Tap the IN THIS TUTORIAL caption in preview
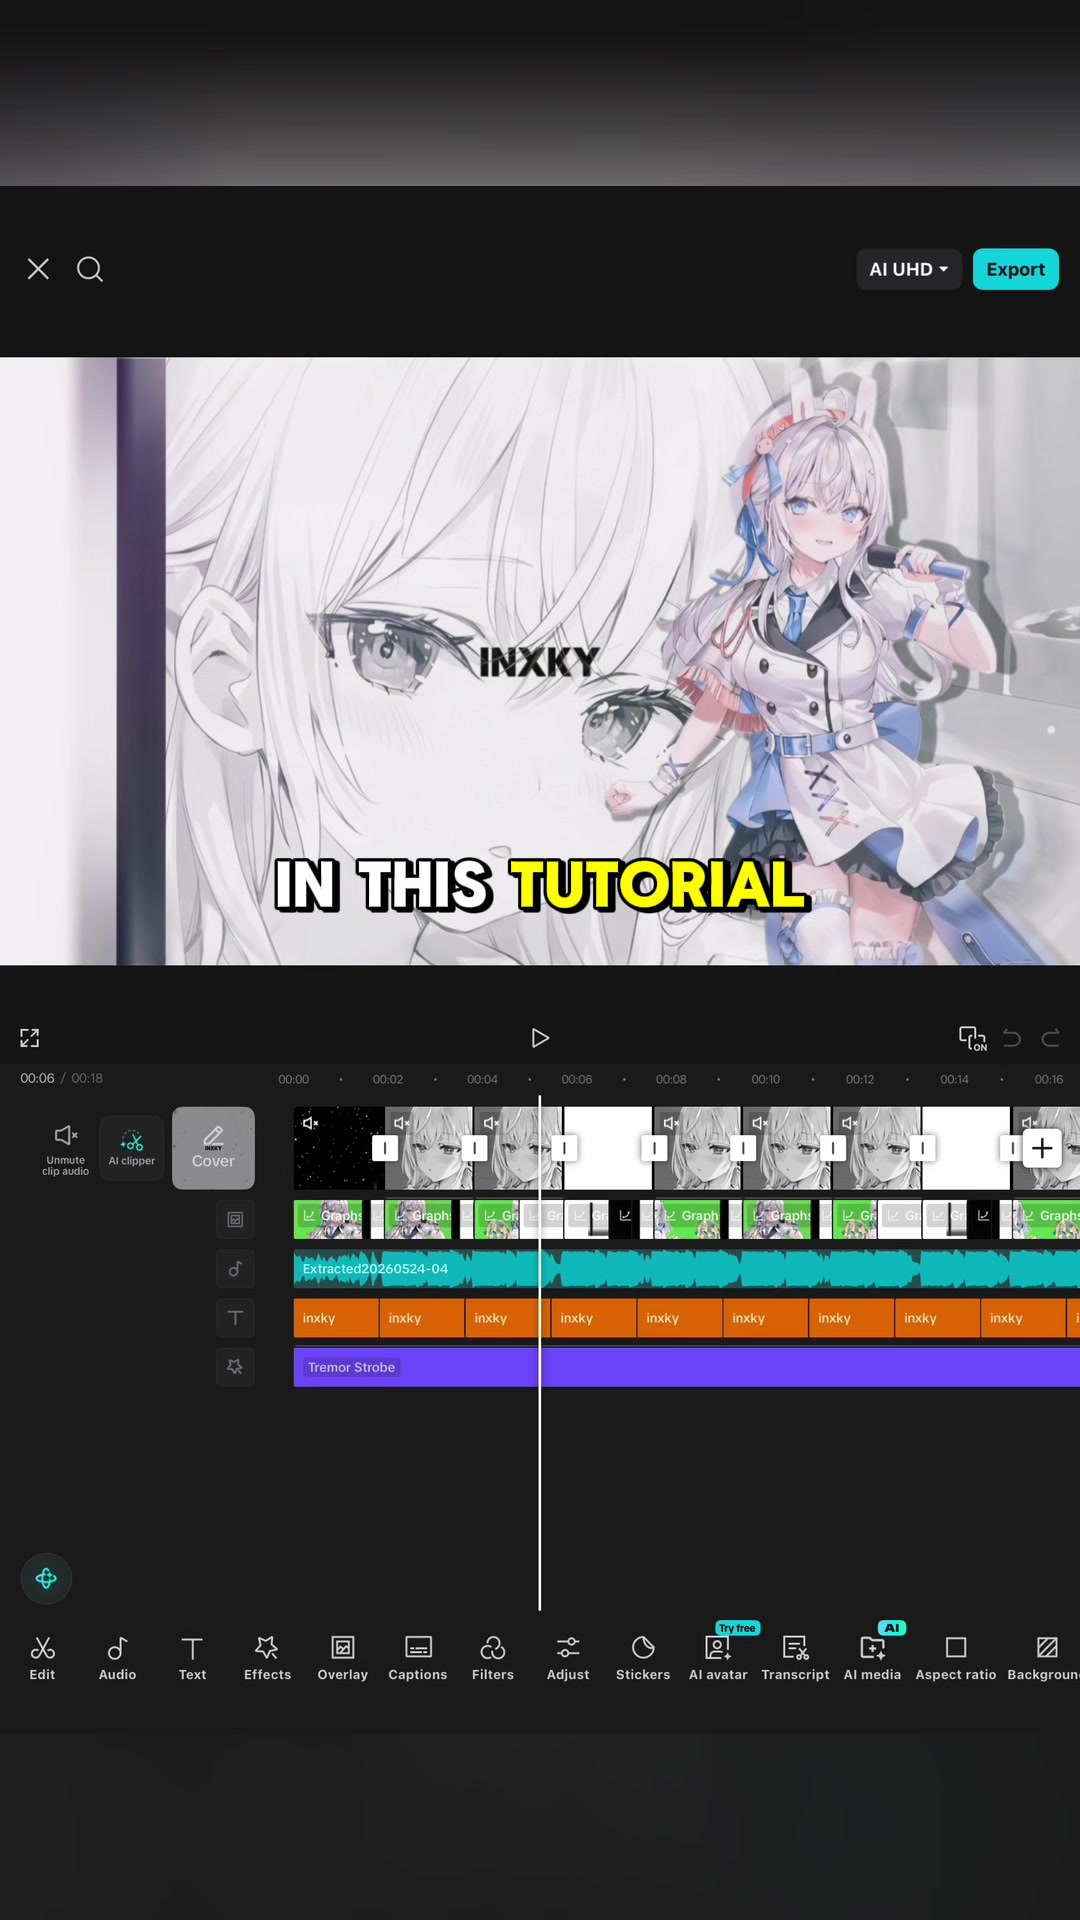 click(540, 885)
